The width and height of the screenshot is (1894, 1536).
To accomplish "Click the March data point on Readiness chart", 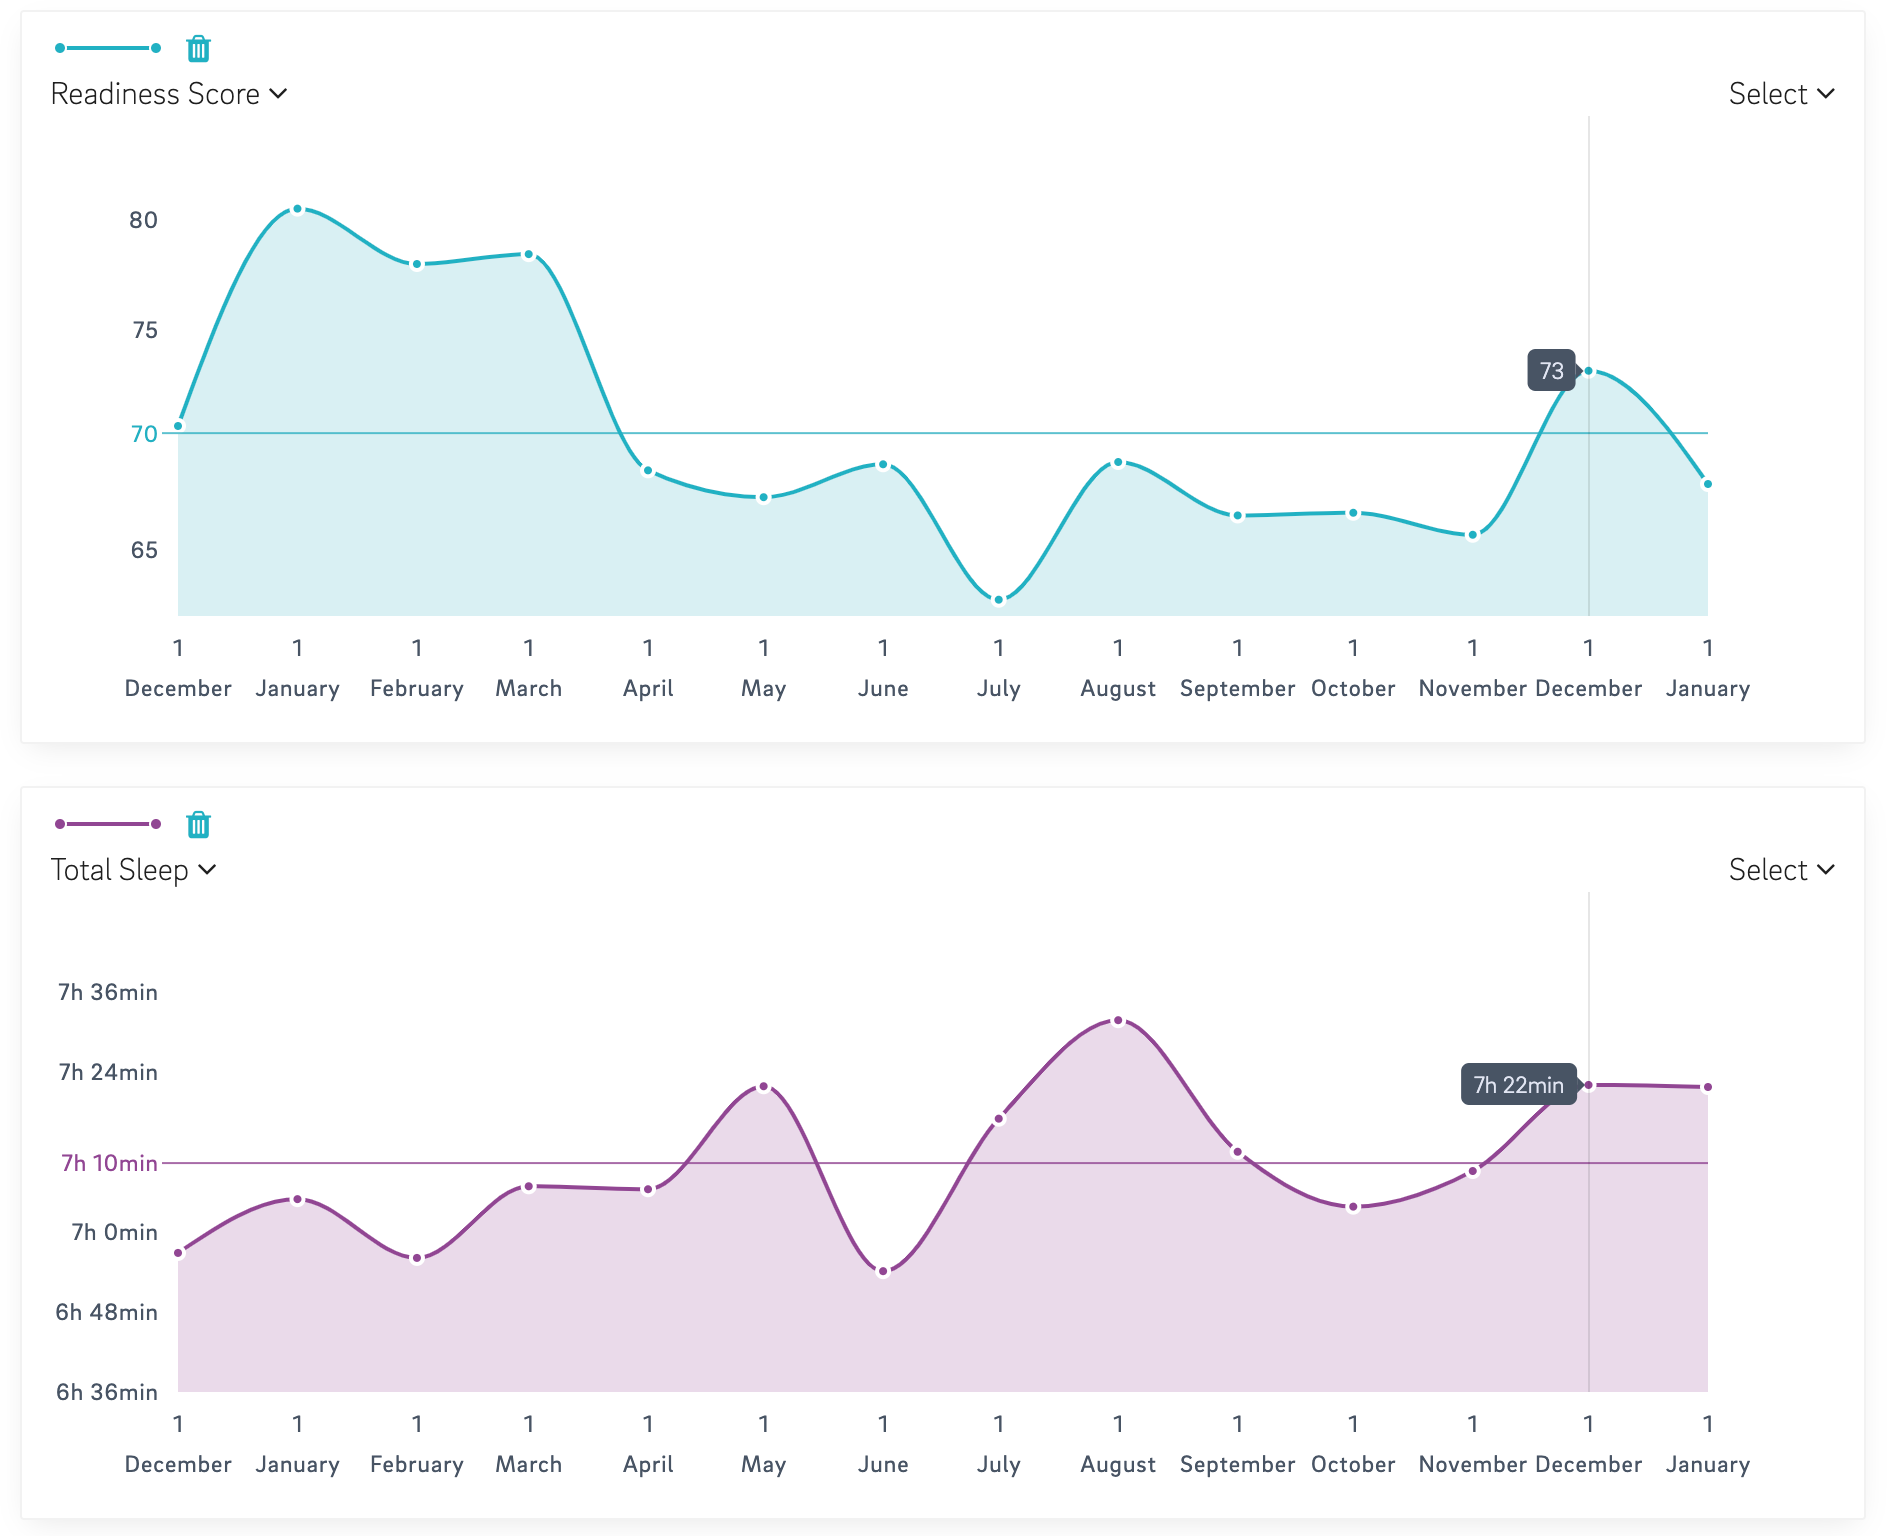I will tap(529, 255).
